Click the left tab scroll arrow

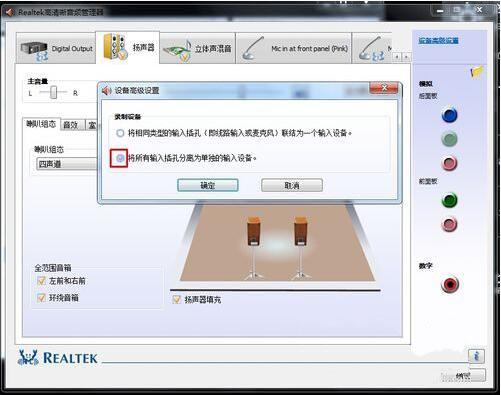click(397, 57)
